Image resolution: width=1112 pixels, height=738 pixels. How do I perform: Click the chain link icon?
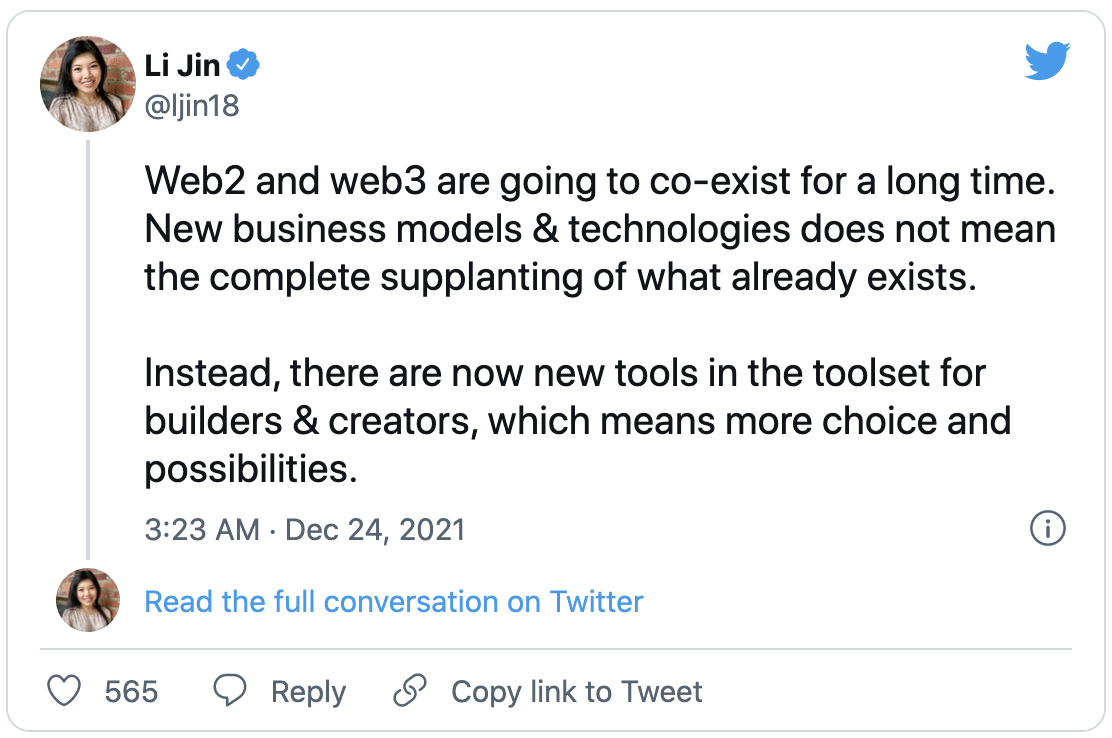pyautogui.click(x=410, y=691)
